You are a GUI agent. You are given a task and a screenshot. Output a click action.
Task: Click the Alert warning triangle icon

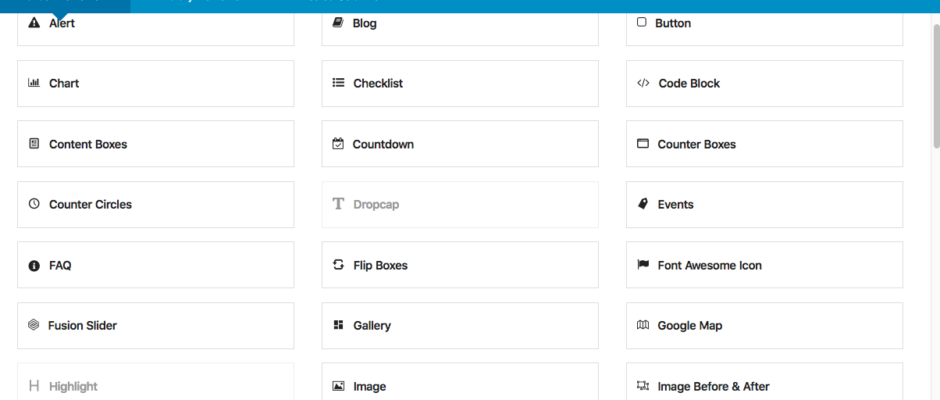coord(34,23)
